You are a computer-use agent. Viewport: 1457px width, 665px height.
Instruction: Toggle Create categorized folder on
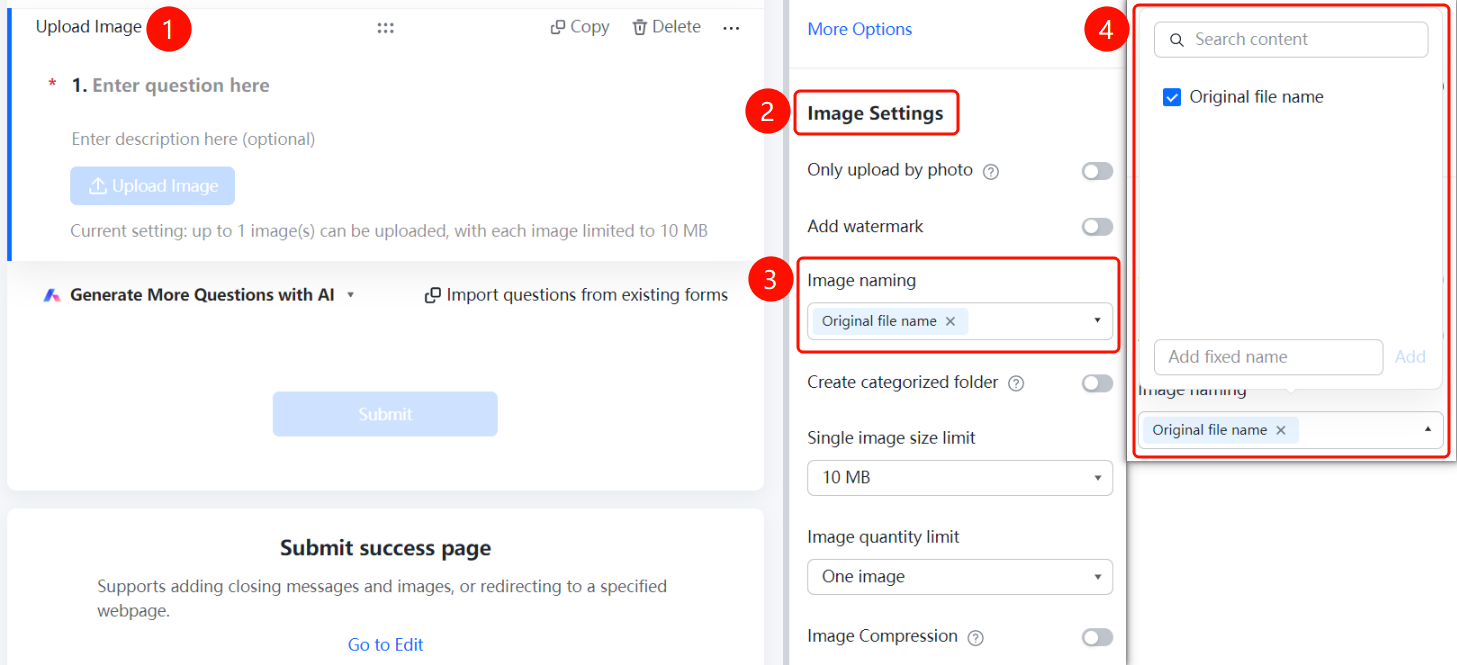click(1097, 383)
